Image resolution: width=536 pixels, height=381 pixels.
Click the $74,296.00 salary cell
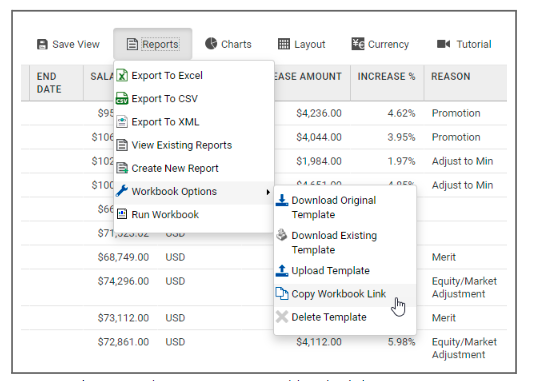123,281
